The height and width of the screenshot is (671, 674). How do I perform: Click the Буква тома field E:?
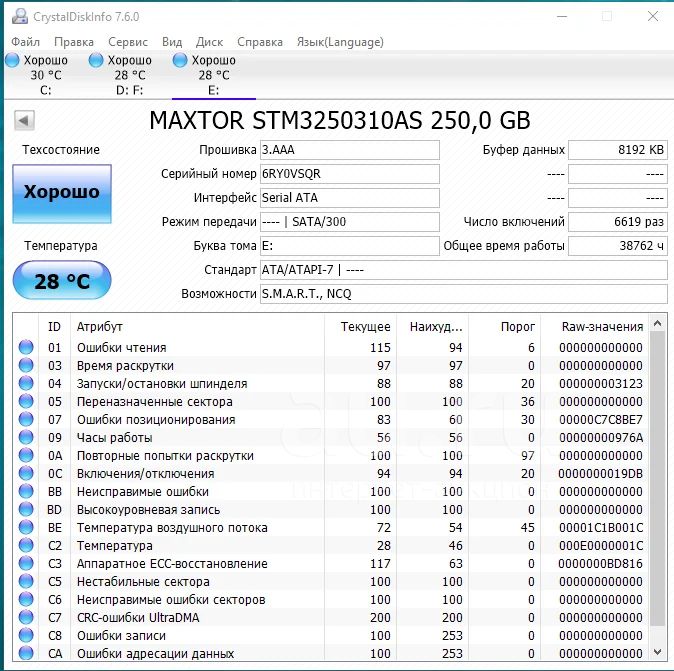click(350, 246)
